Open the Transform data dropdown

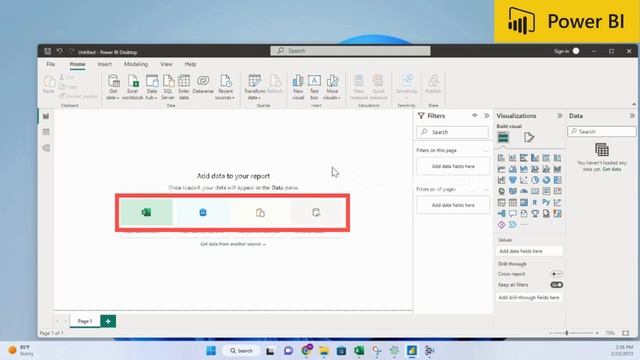[254, 87]
